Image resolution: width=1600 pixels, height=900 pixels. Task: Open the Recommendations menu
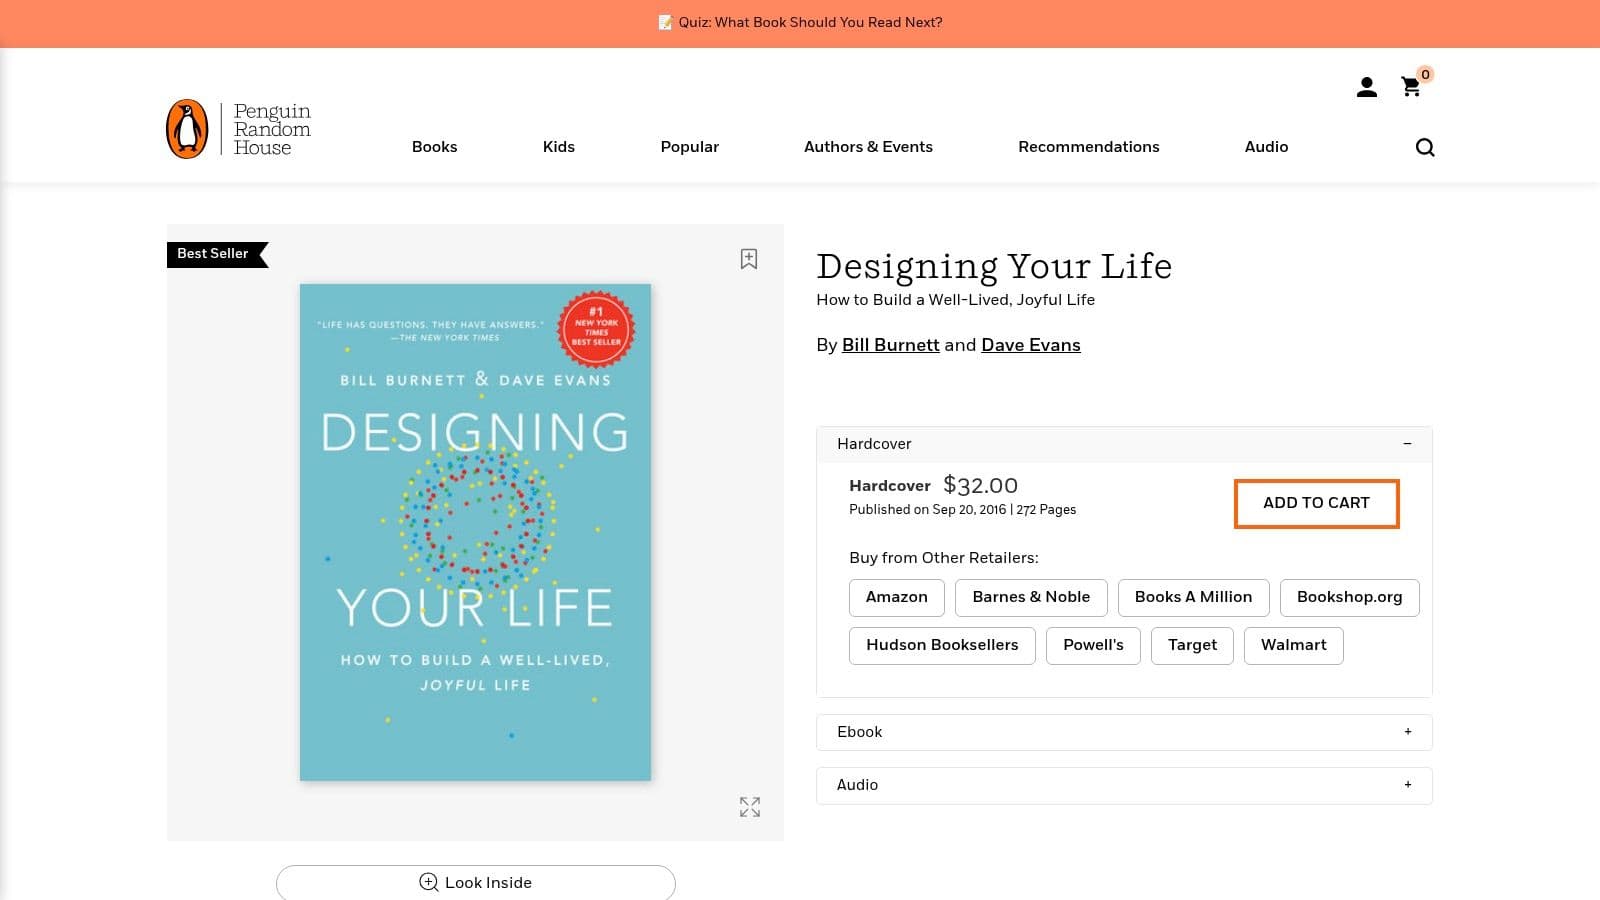click(x=1089, y=147)
